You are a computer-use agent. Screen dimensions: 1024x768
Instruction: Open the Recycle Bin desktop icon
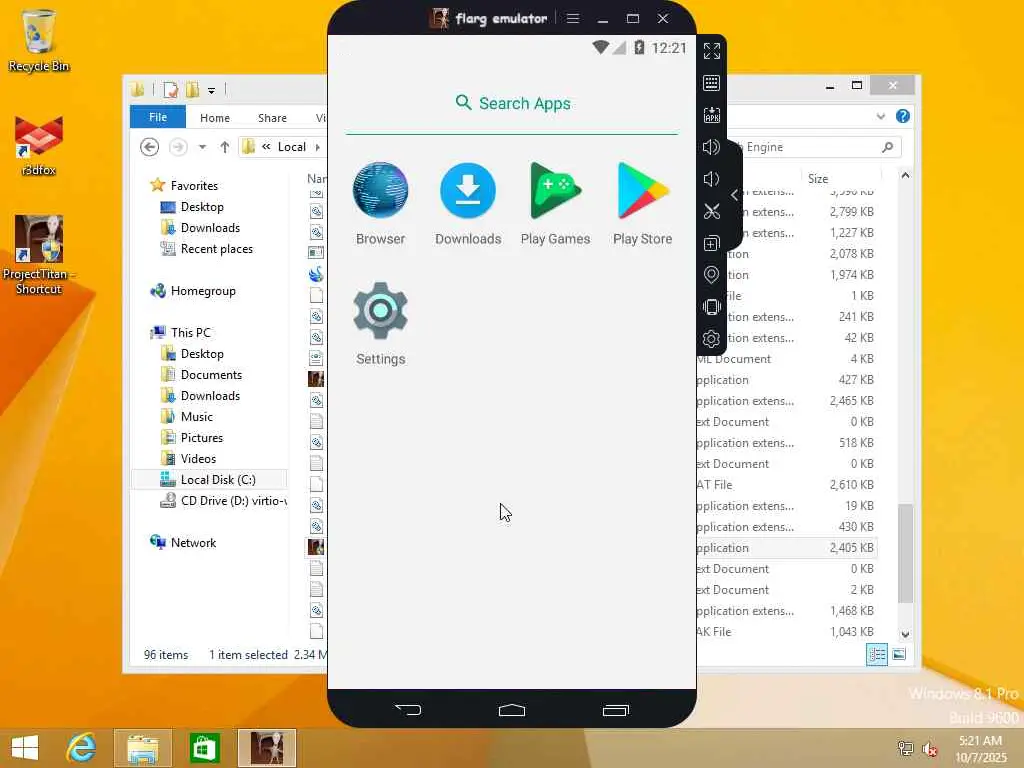tap(39, 40)
